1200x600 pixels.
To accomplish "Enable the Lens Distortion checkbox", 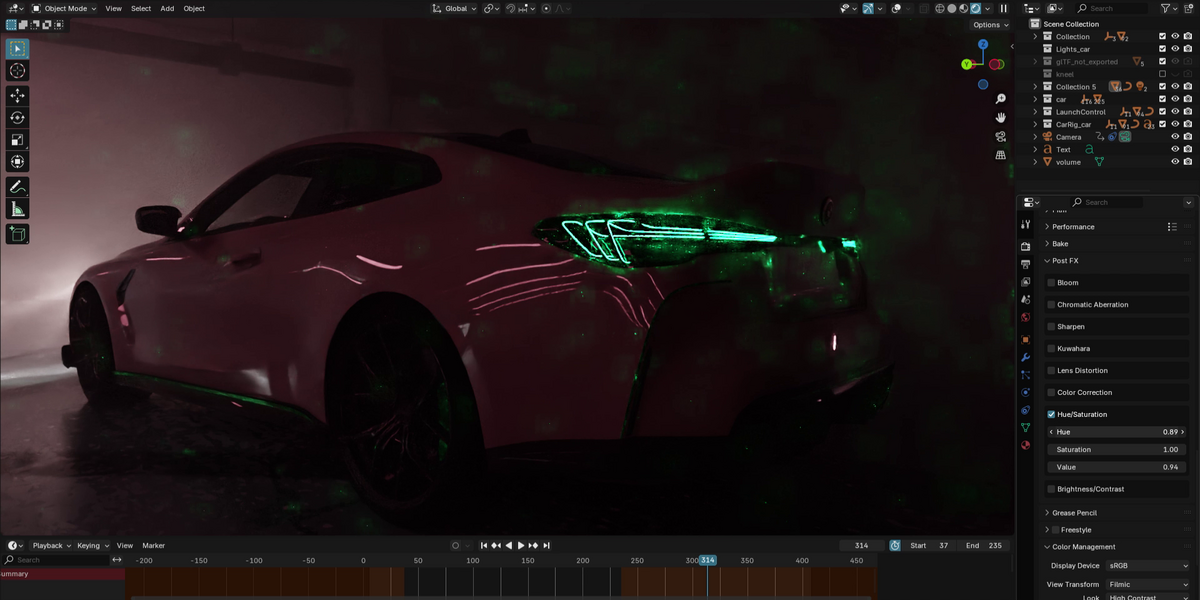I will pos(1051,371).
